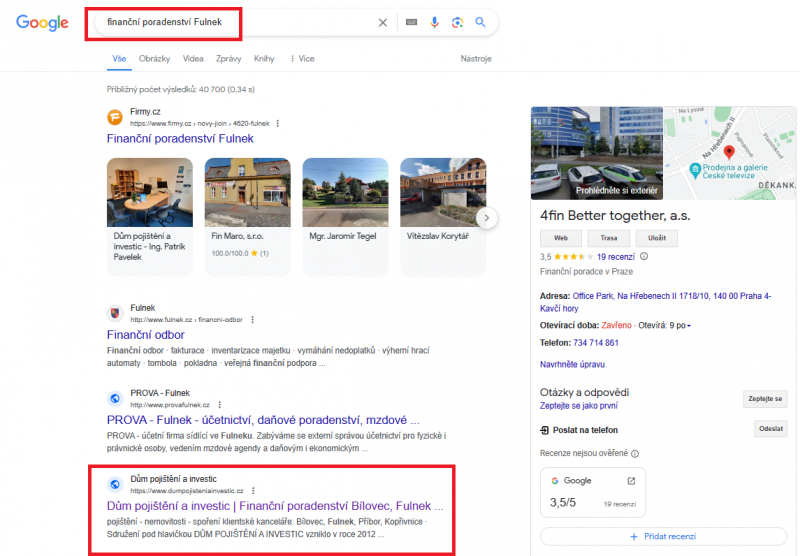Open the Vítězslav Korytář card
Screen dimensions: 800x556
click(x=443, y=217)
